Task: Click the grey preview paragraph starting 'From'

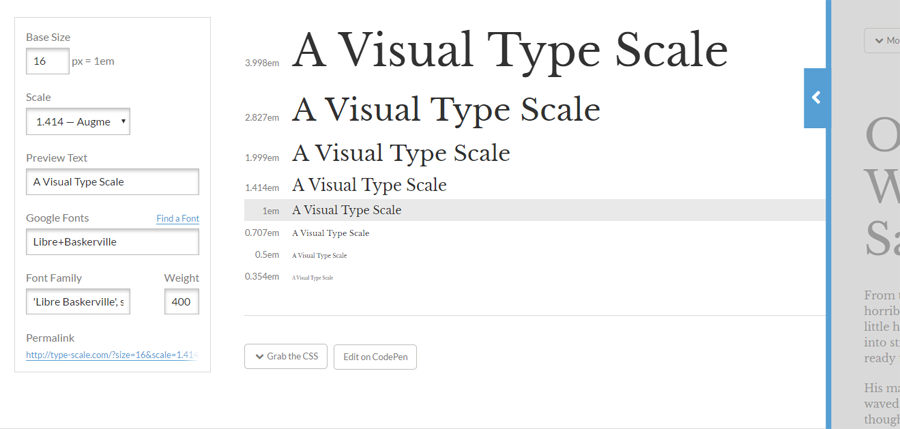Action: [x=881, y=327]
